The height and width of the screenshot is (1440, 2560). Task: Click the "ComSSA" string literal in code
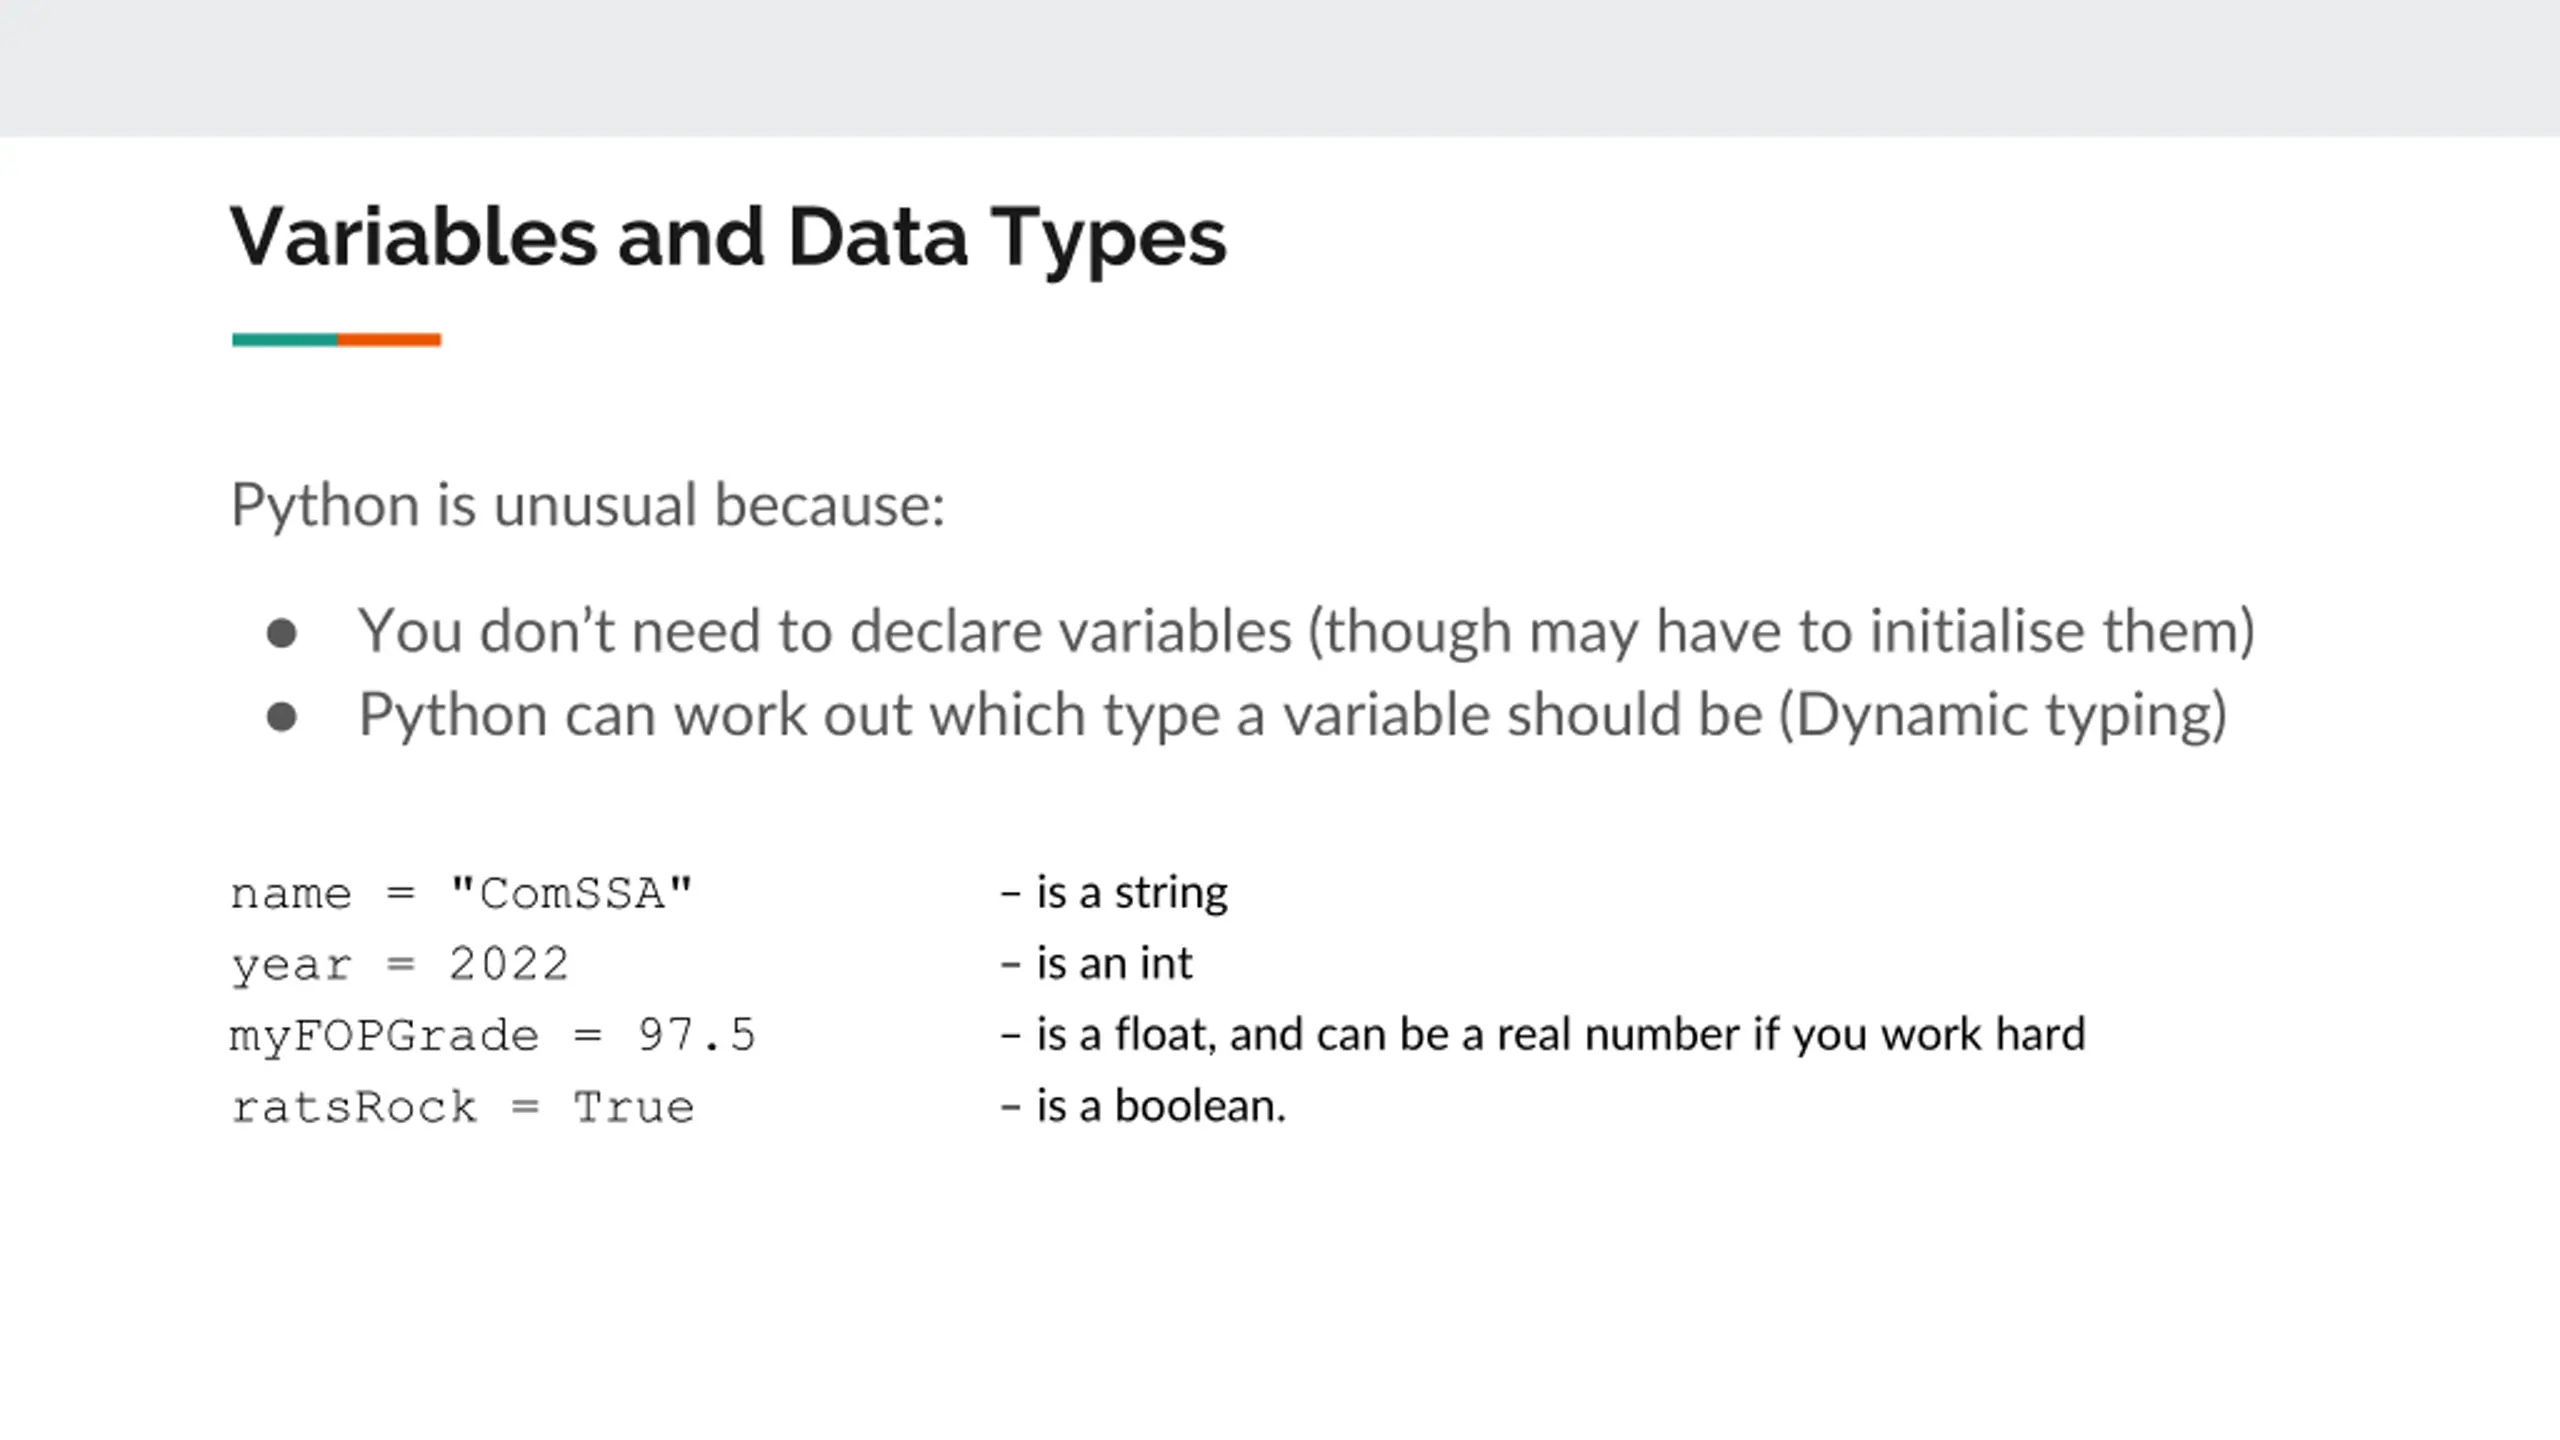pyautogui.click(x=571, y=893)
